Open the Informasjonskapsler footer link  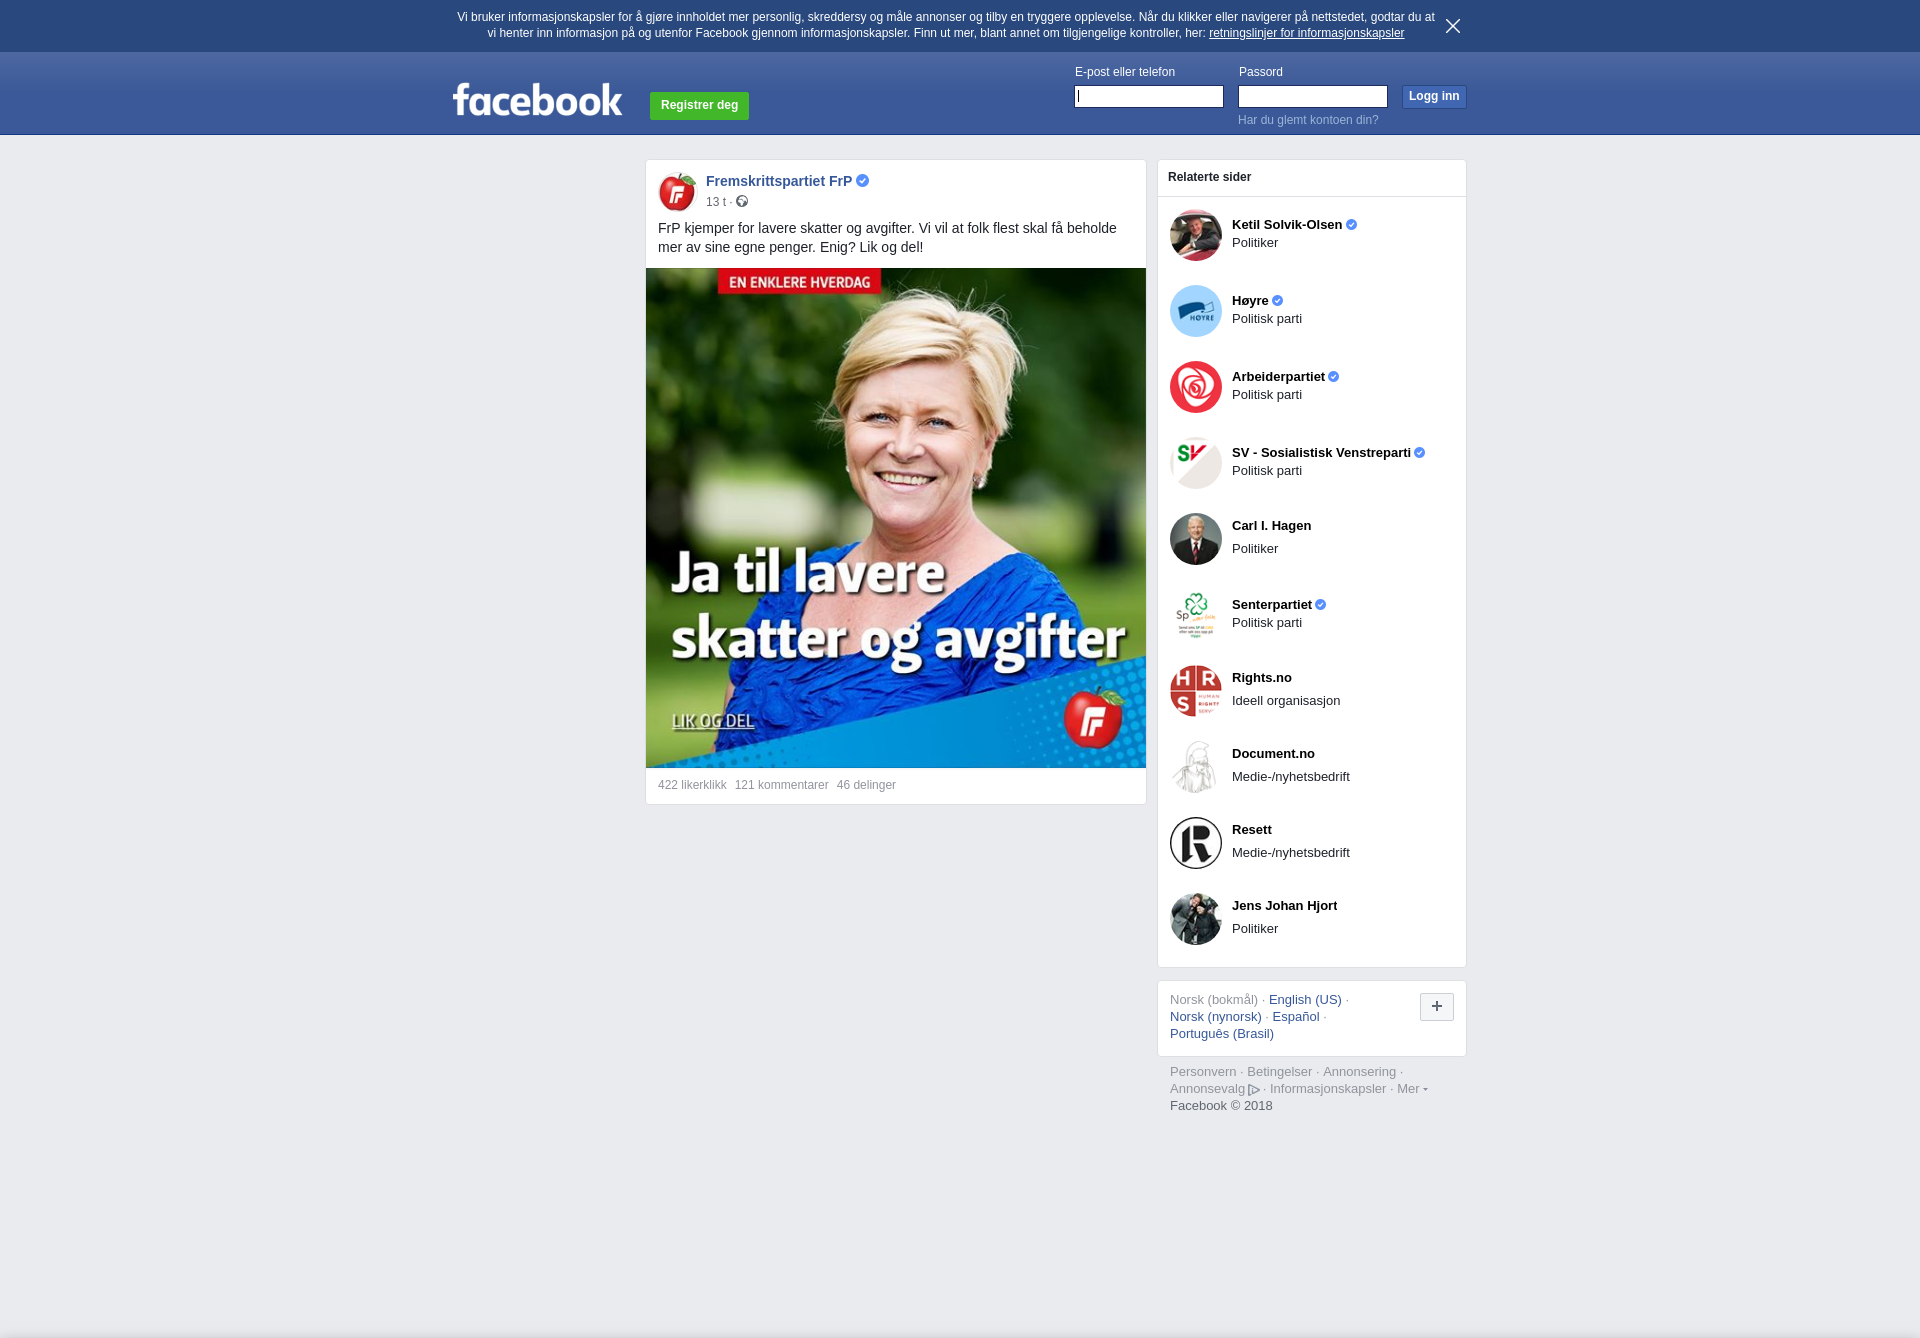[x=1328, y=1089]
